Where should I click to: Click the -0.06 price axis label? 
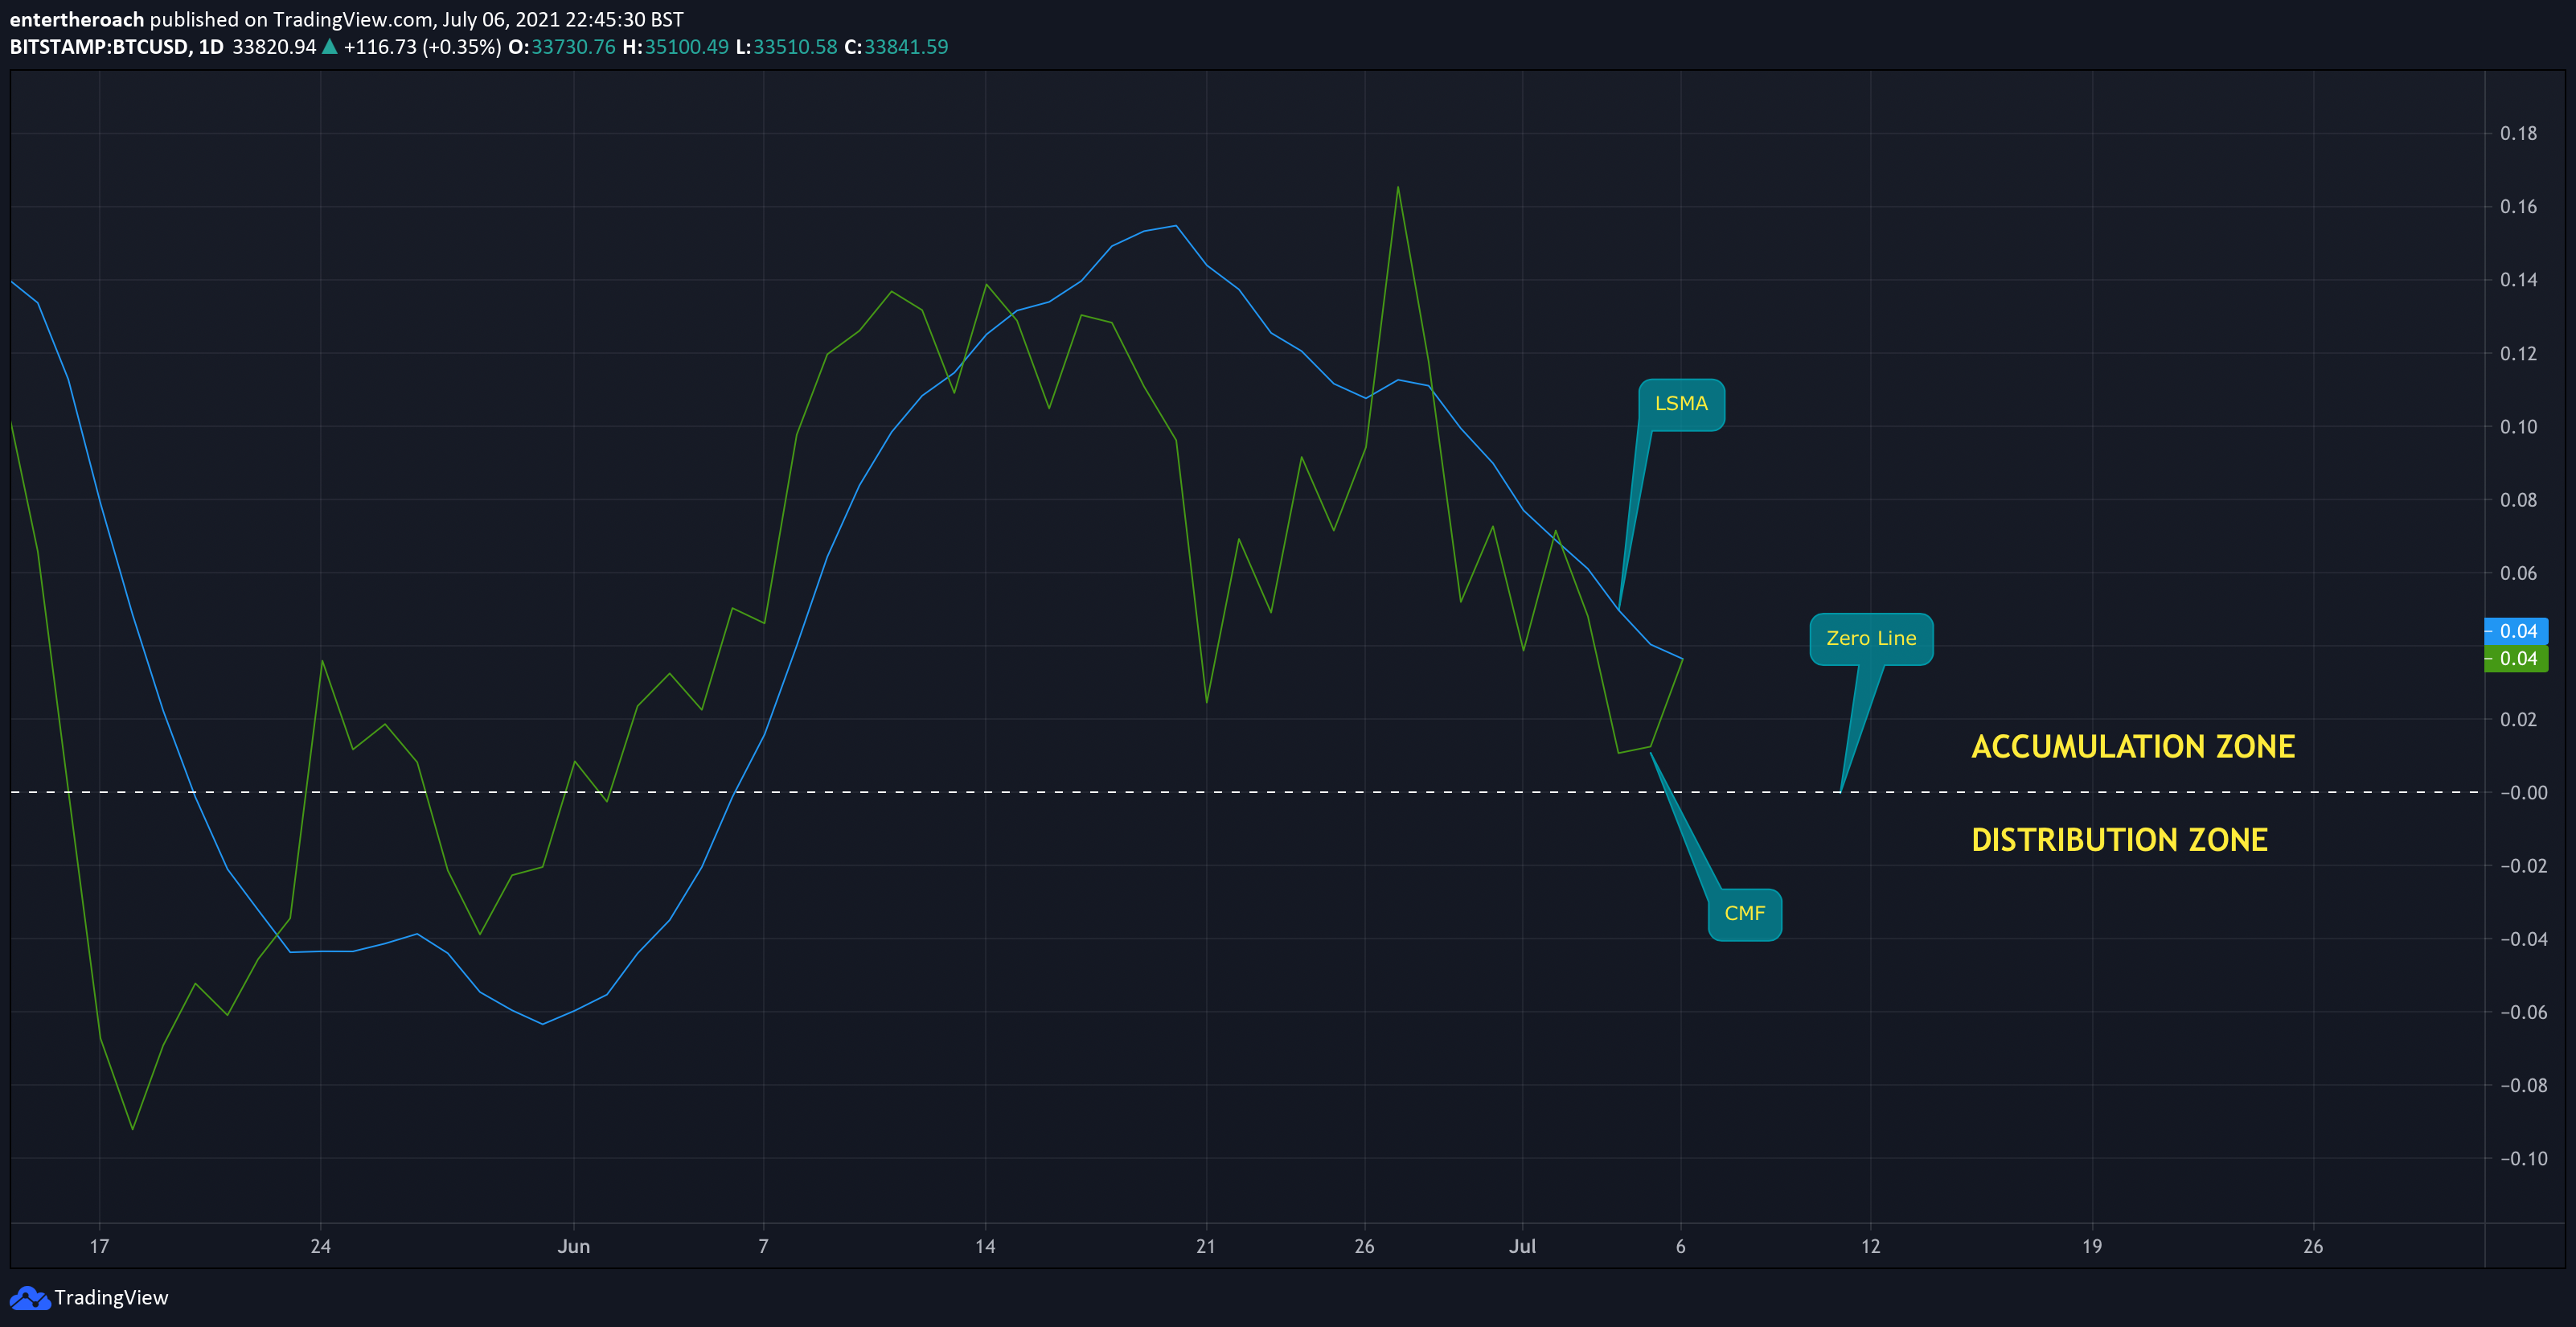pyautogui.click(x=2523, y=1013)
